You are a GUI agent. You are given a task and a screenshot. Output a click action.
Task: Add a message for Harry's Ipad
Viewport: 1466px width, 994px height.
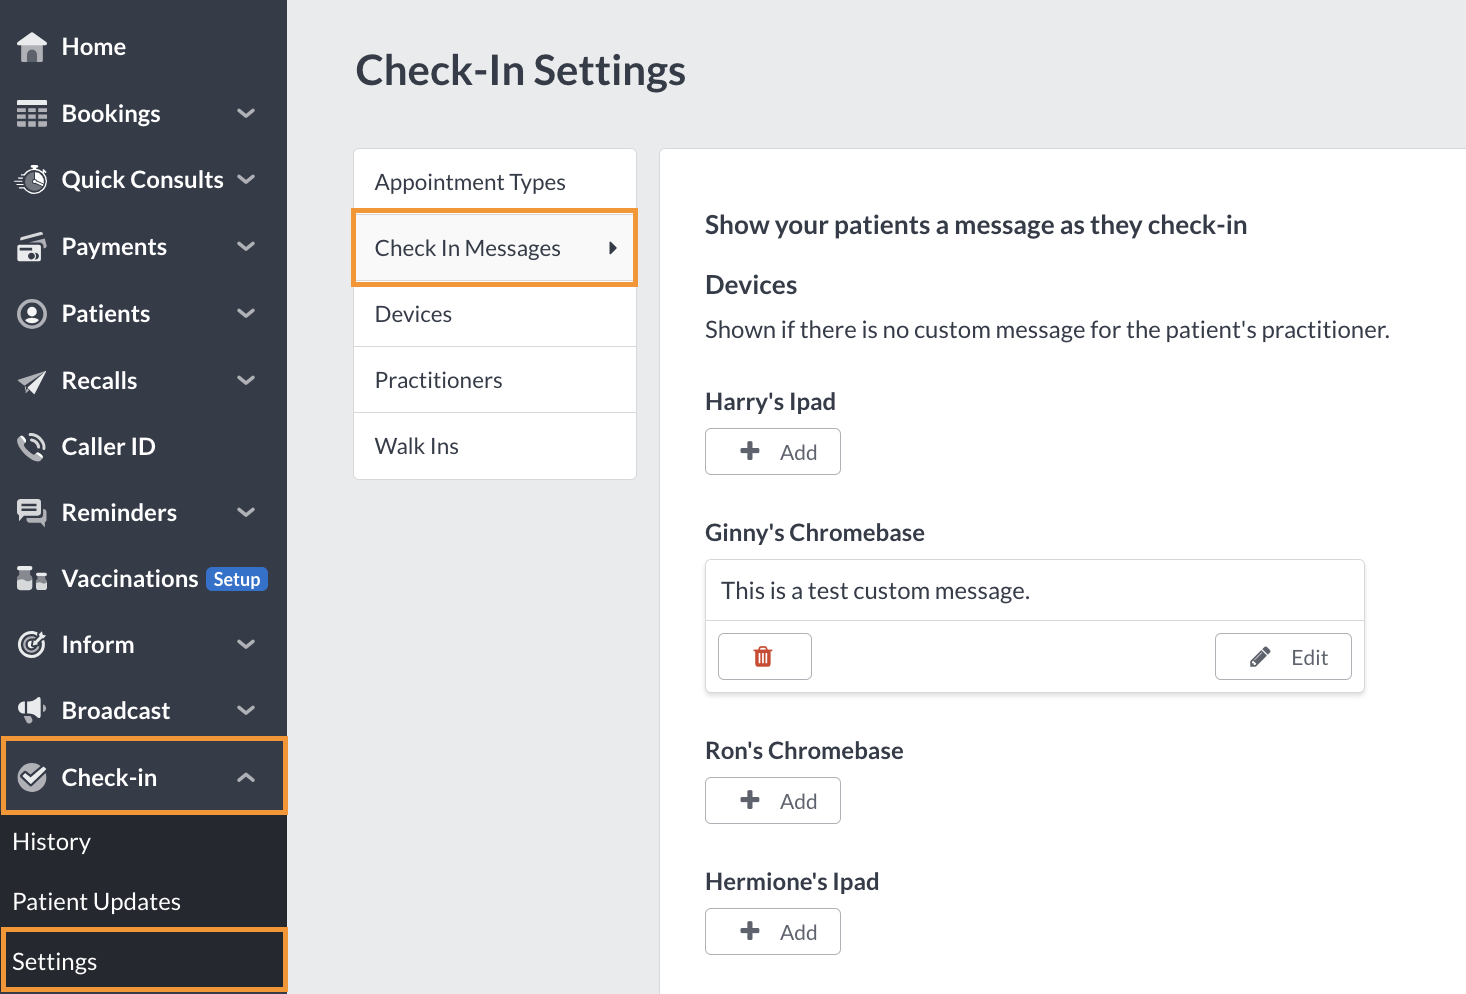[x=772, y=451]
